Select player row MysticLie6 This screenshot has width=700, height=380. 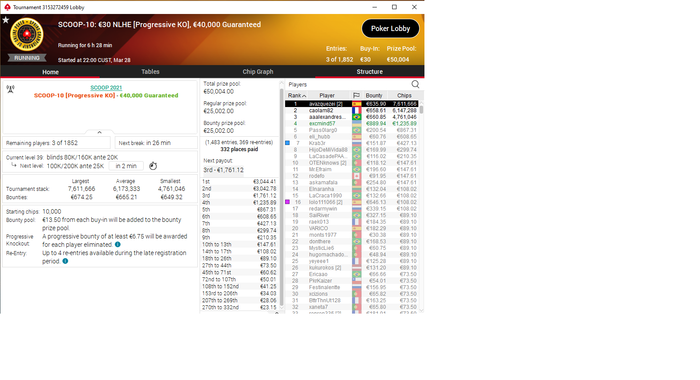351,248
